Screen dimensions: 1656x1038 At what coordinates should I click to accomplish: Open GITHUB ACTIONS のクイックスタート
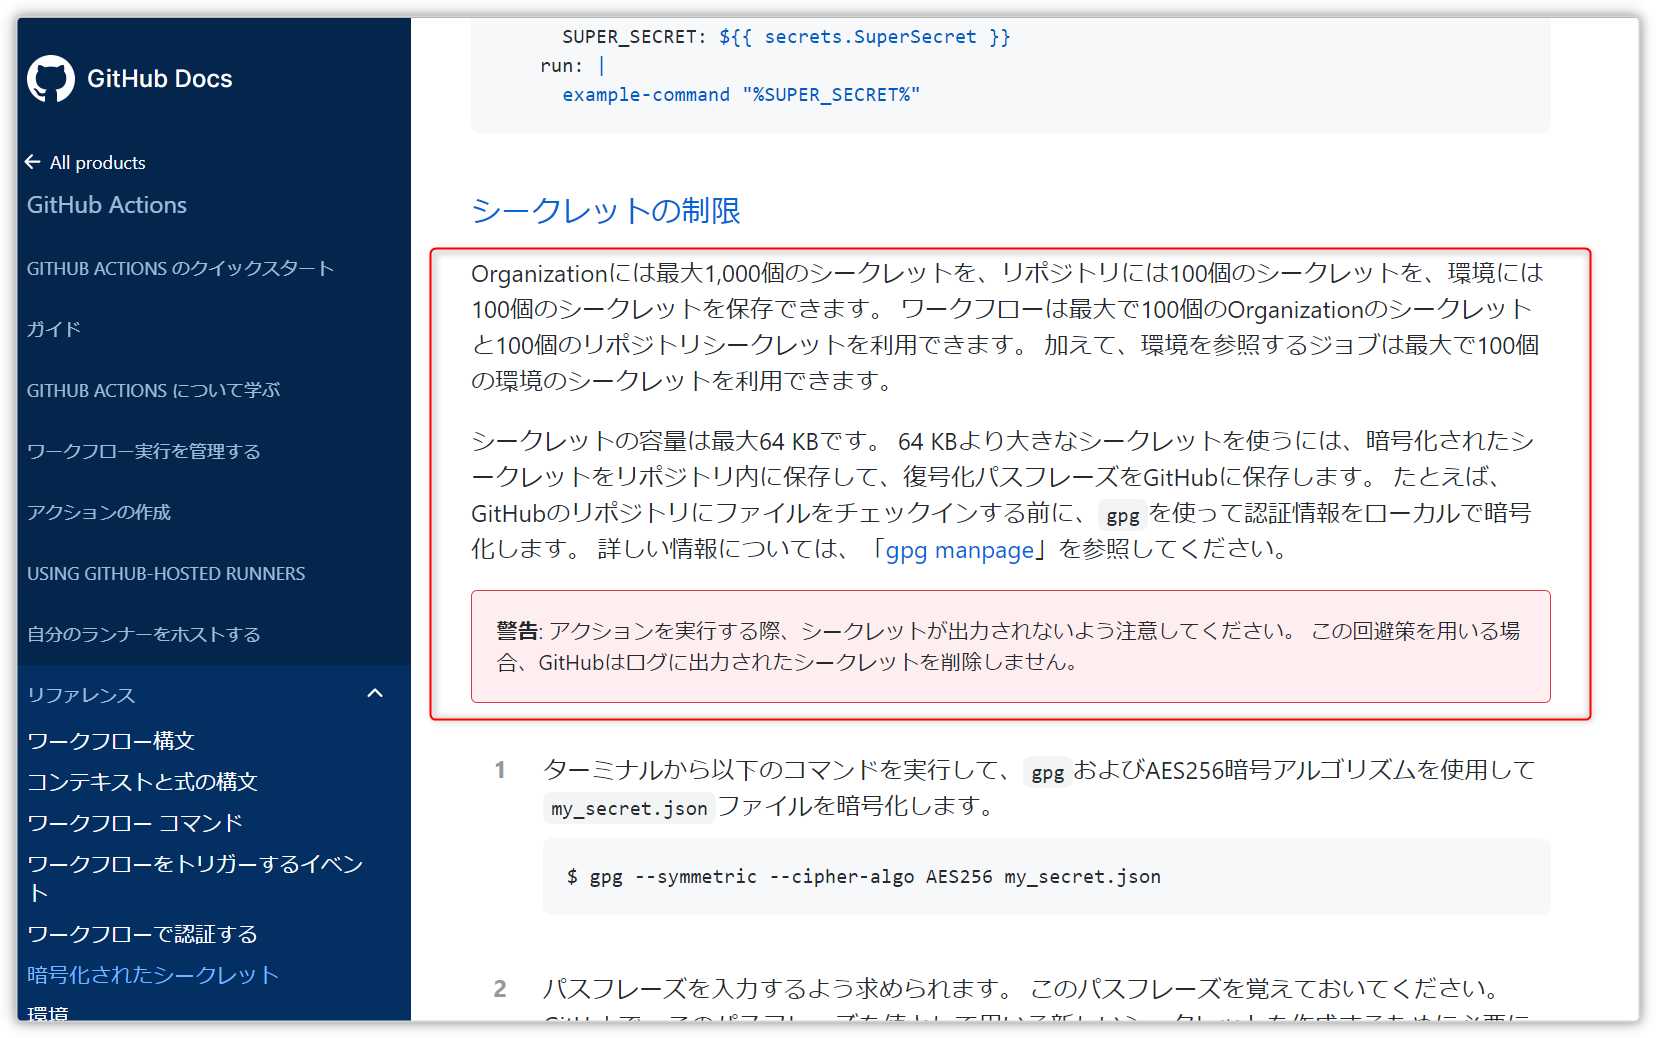(x=180, y=269)
